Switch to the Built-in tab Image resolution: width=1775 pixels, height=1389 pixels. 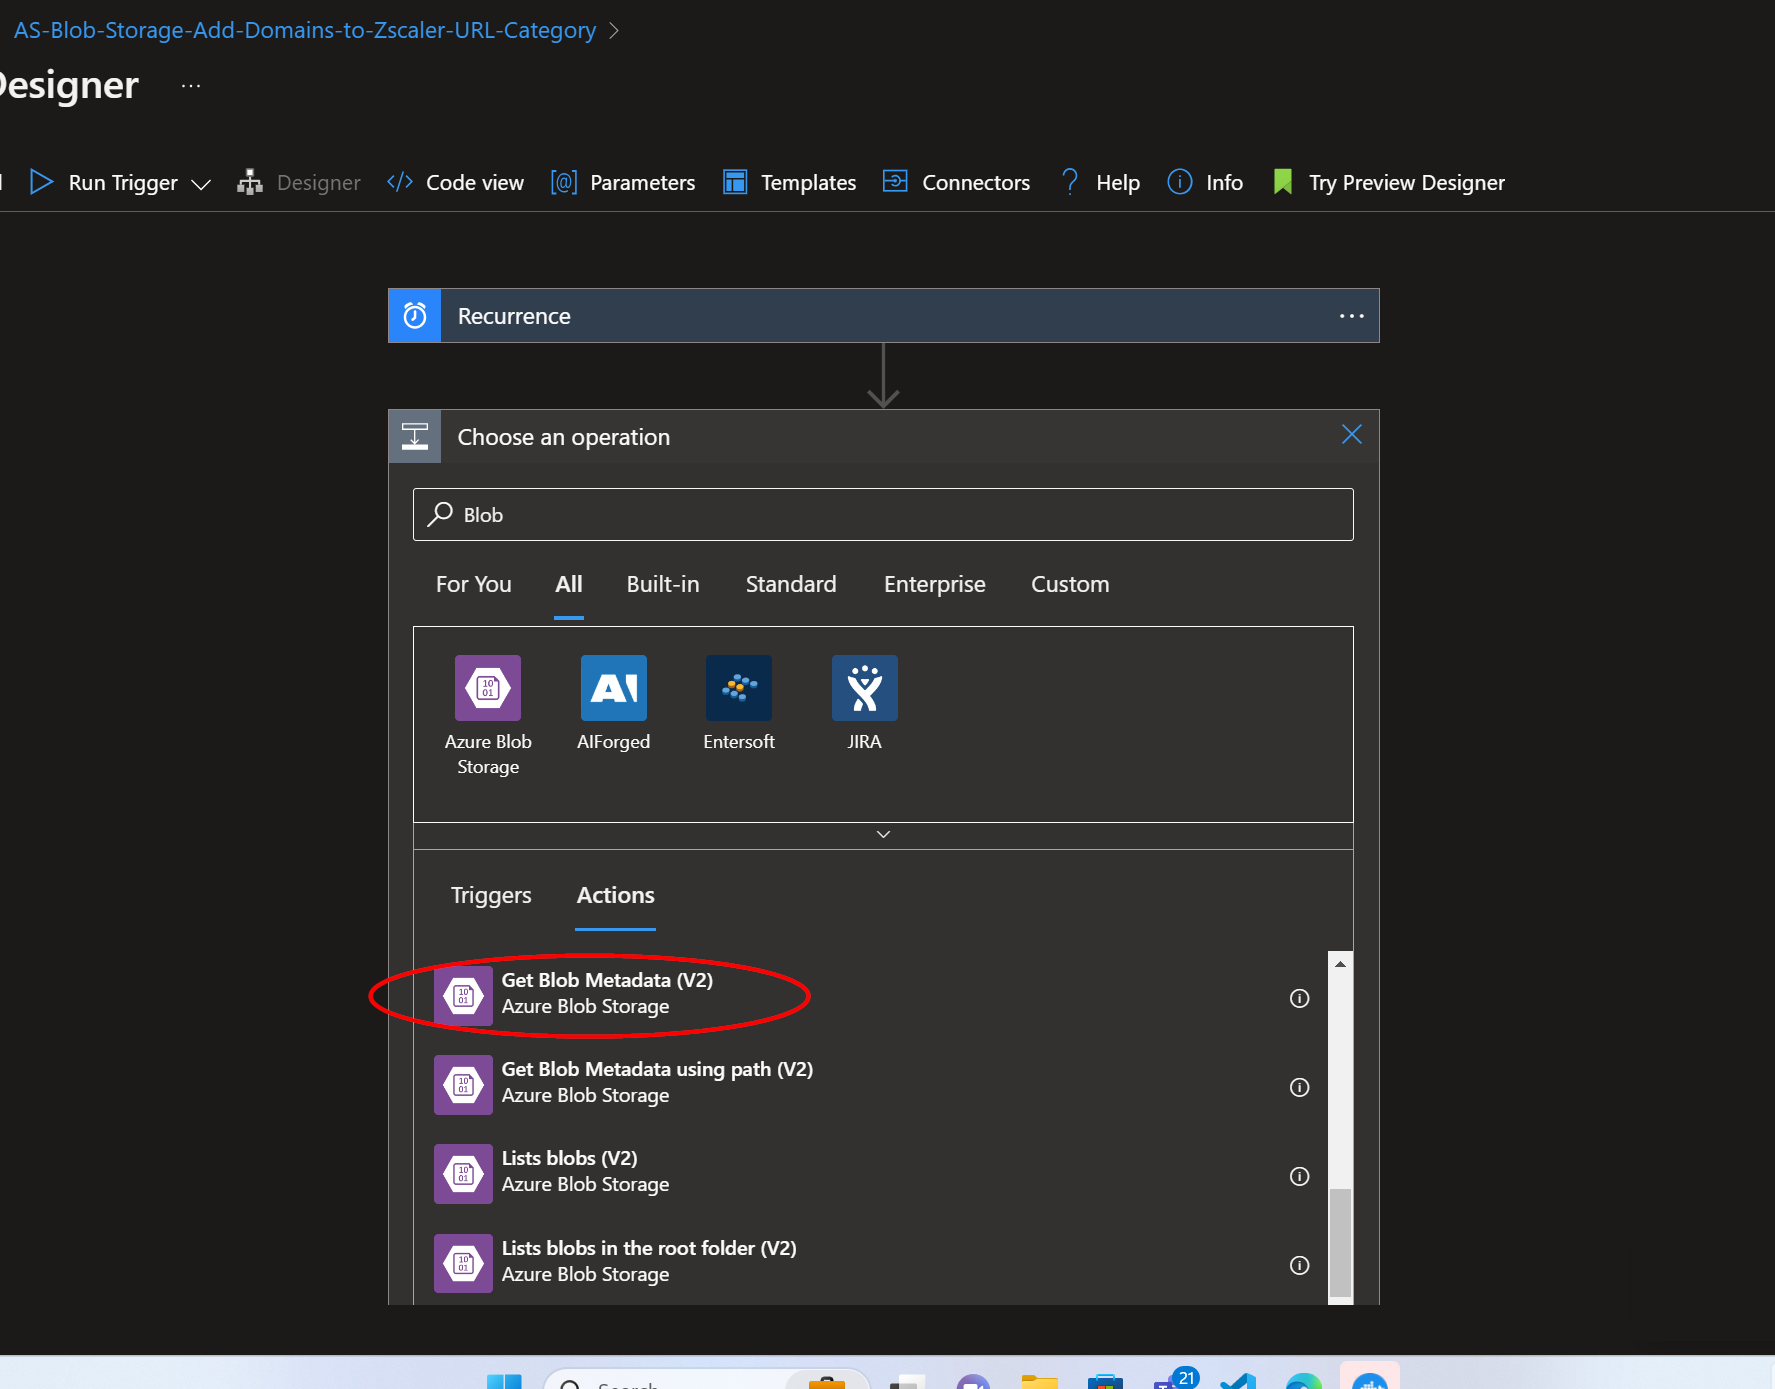[663, 584]
